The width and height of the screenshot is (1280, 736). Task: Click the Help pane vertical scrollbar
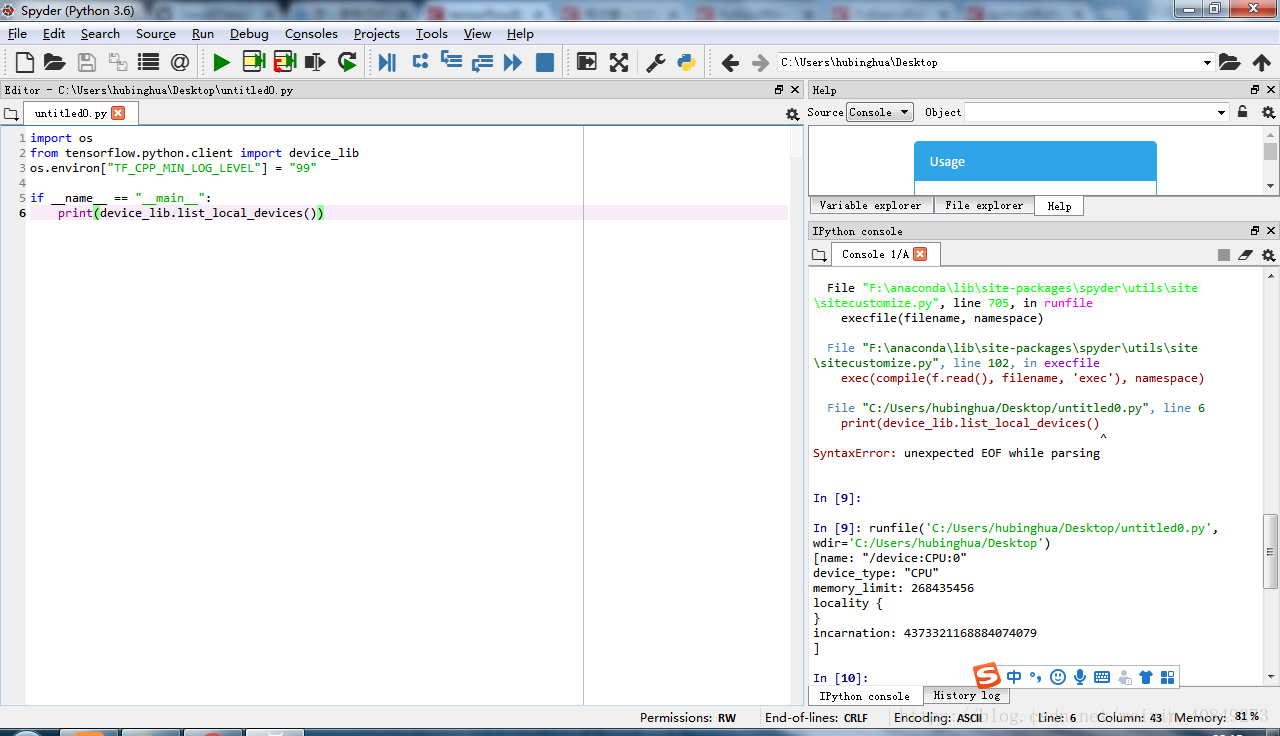[1270, 160]
